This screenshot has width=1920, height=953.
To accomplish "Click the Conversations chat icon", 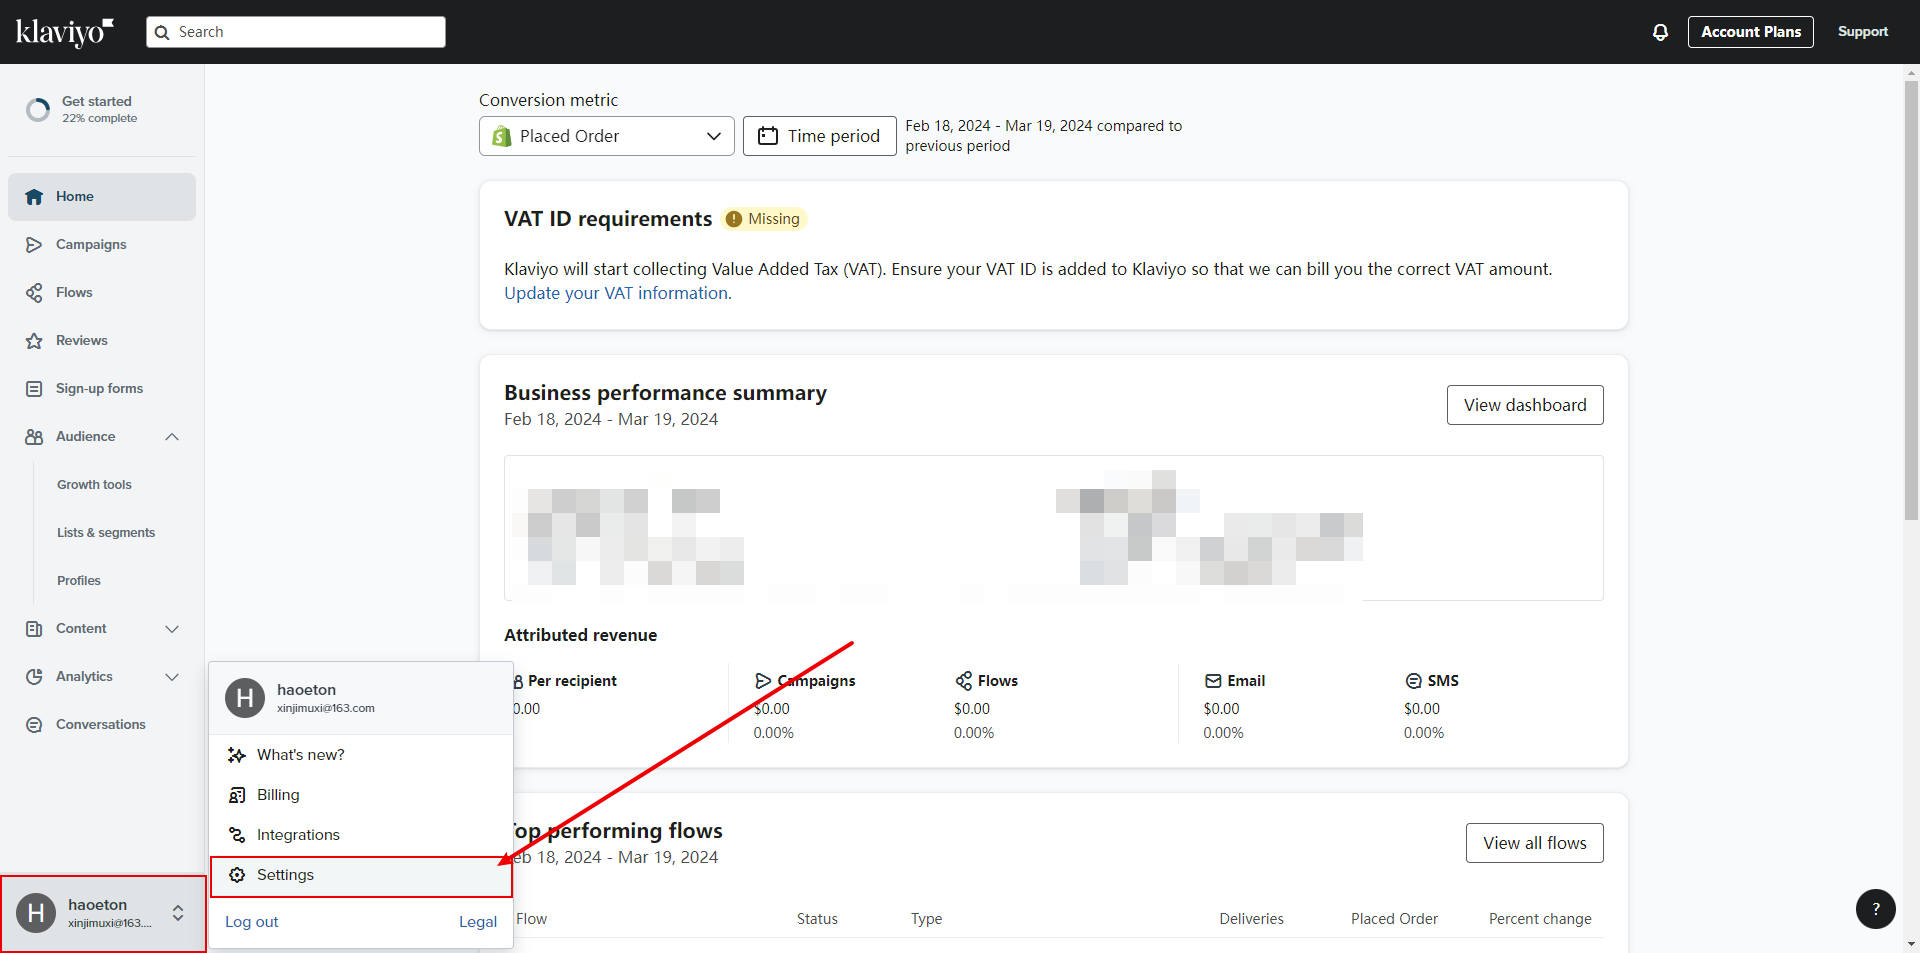I will (34, 725).
